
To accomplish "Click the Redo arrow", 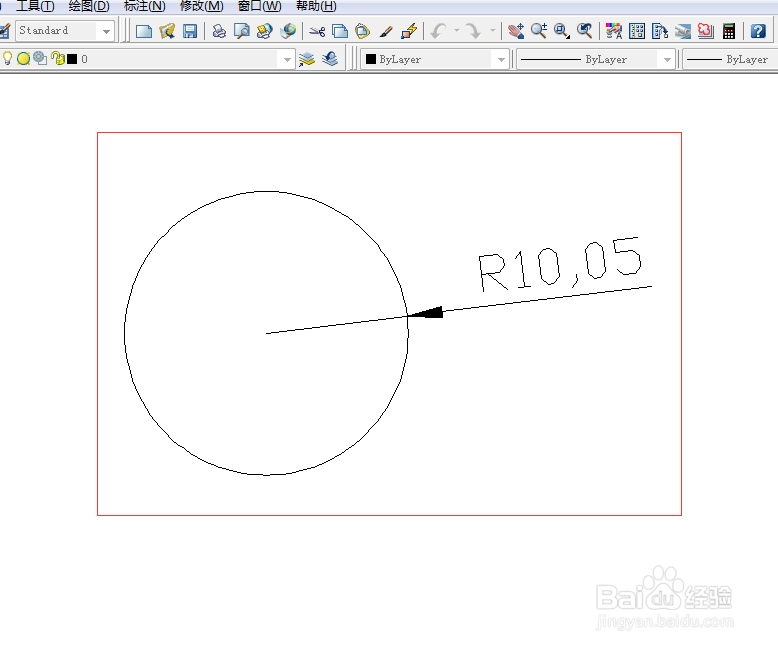I will (x=474, y=31).
